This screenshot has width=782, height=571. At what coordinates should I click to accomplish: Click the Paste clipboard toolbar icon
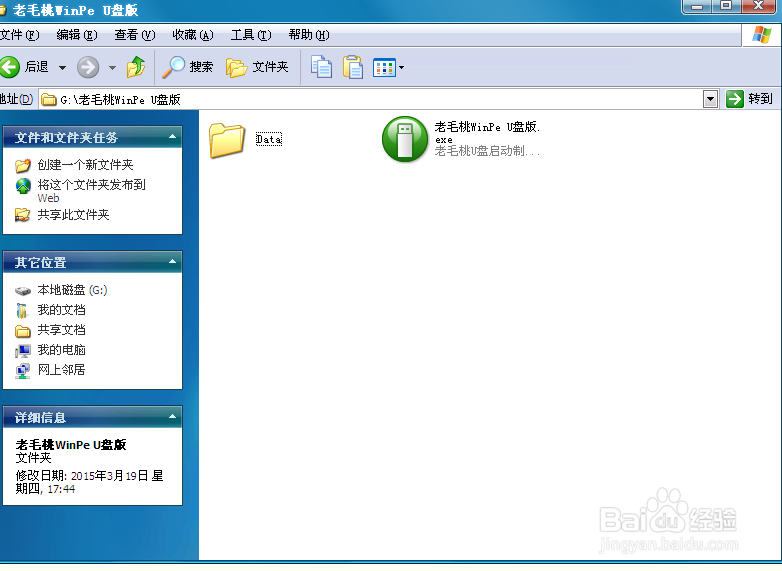tap(353, 67)
